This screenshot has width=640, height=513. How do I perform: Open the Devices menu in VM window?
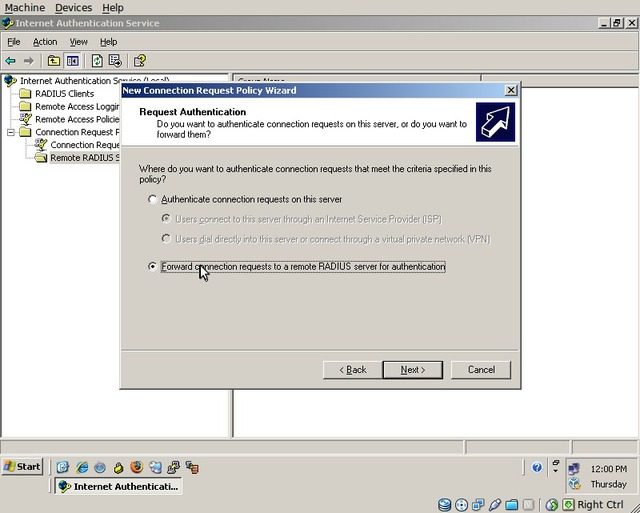pyautogui.click(x=73, y=8)
